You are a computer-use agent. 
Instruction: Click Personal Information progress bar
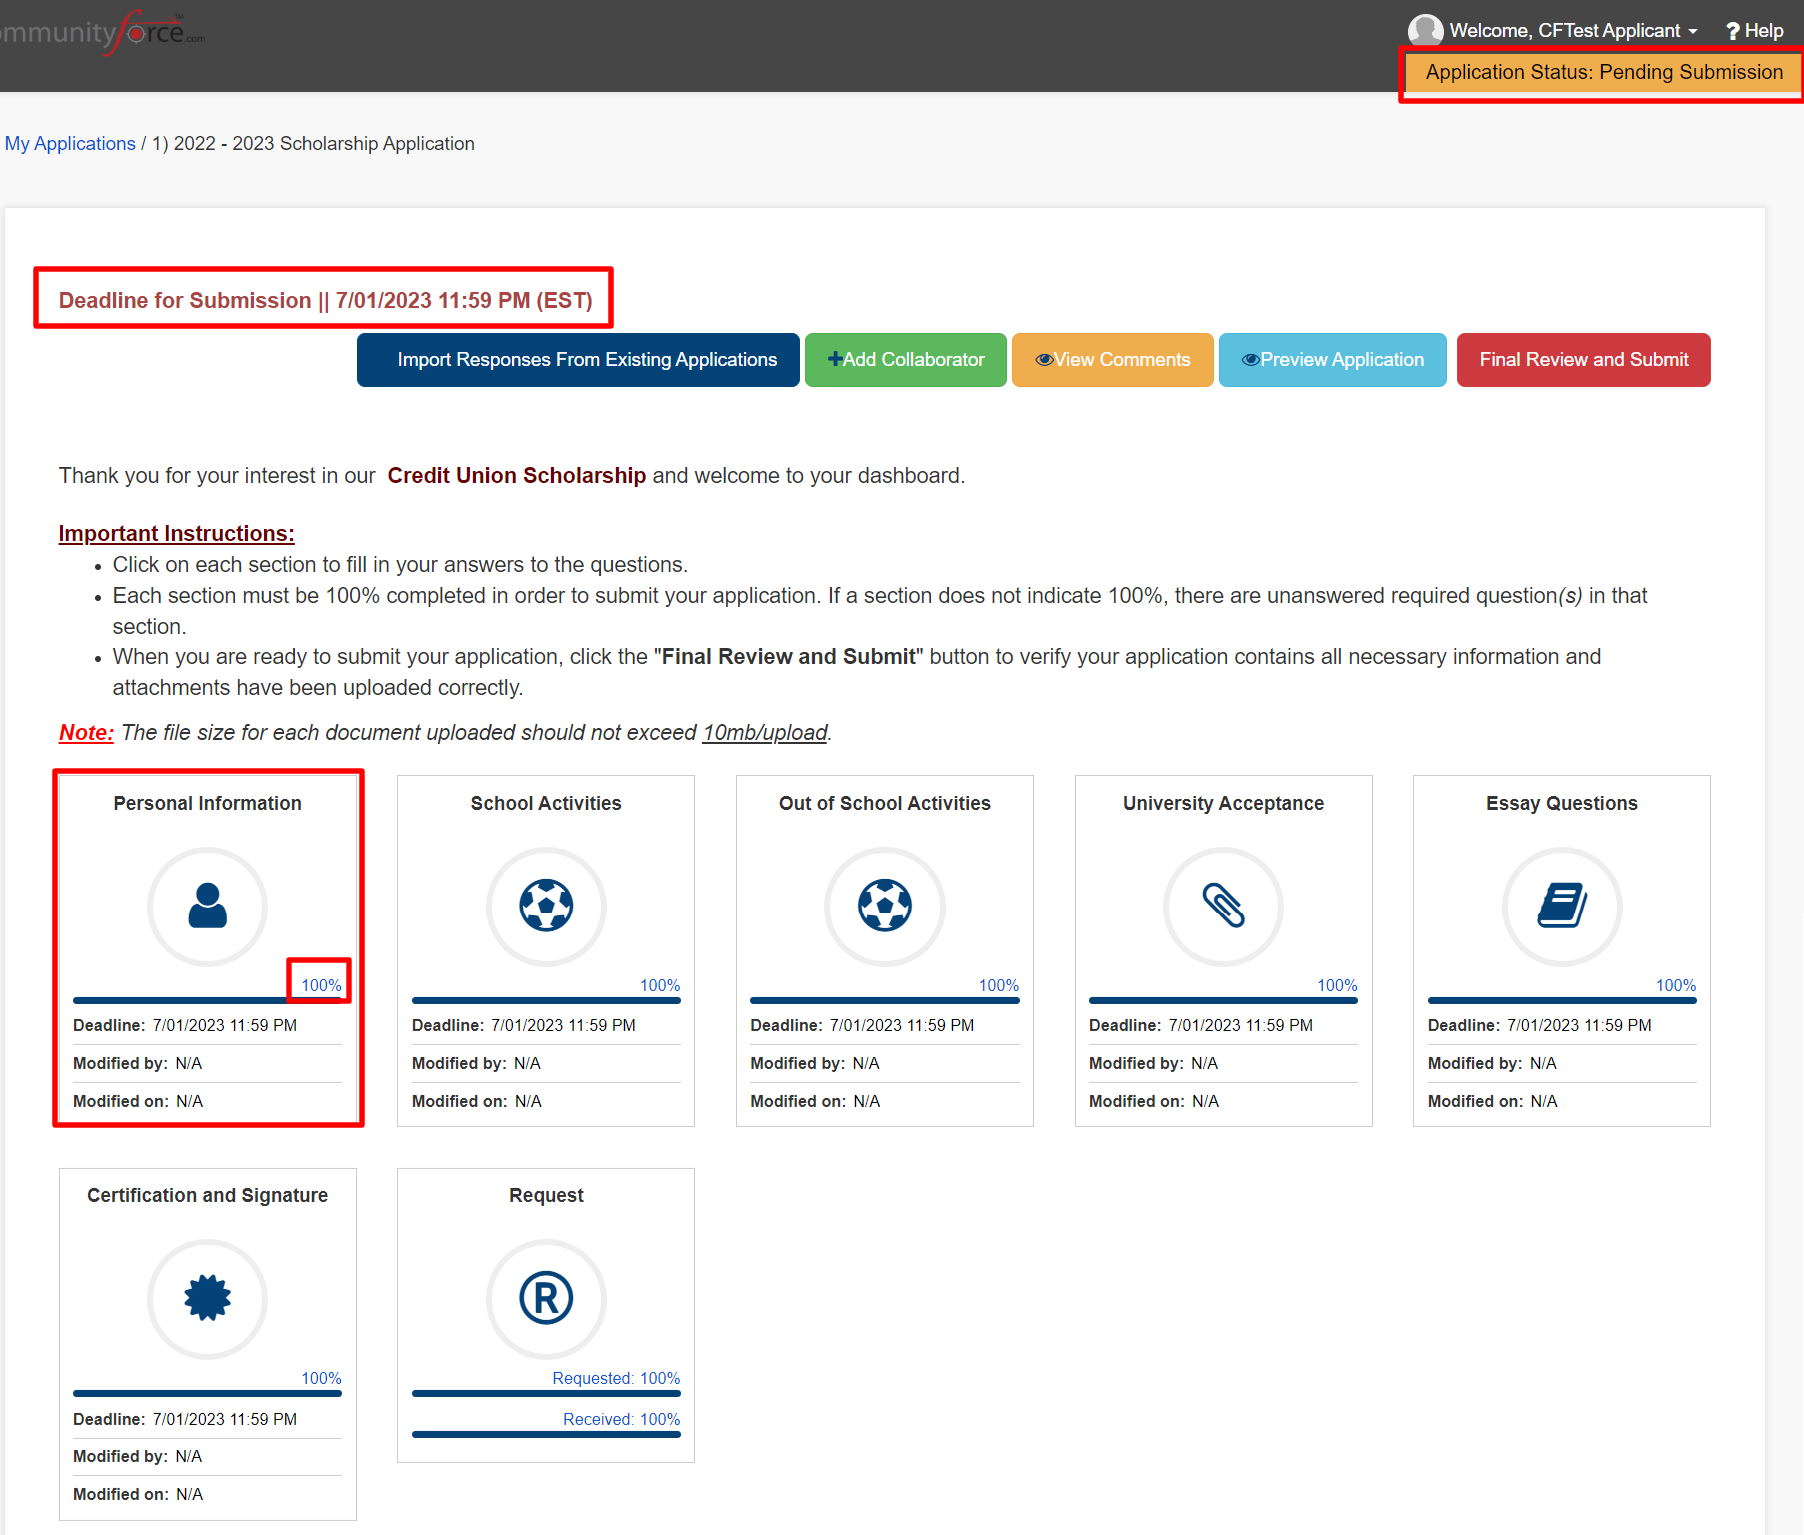tap(207, 1000)
